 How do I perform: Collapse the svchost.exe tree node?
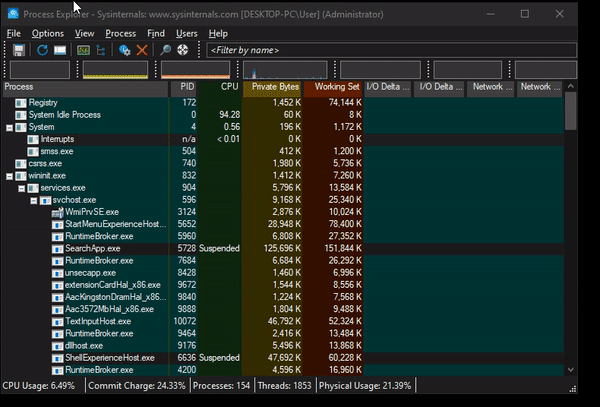[34, 201]
